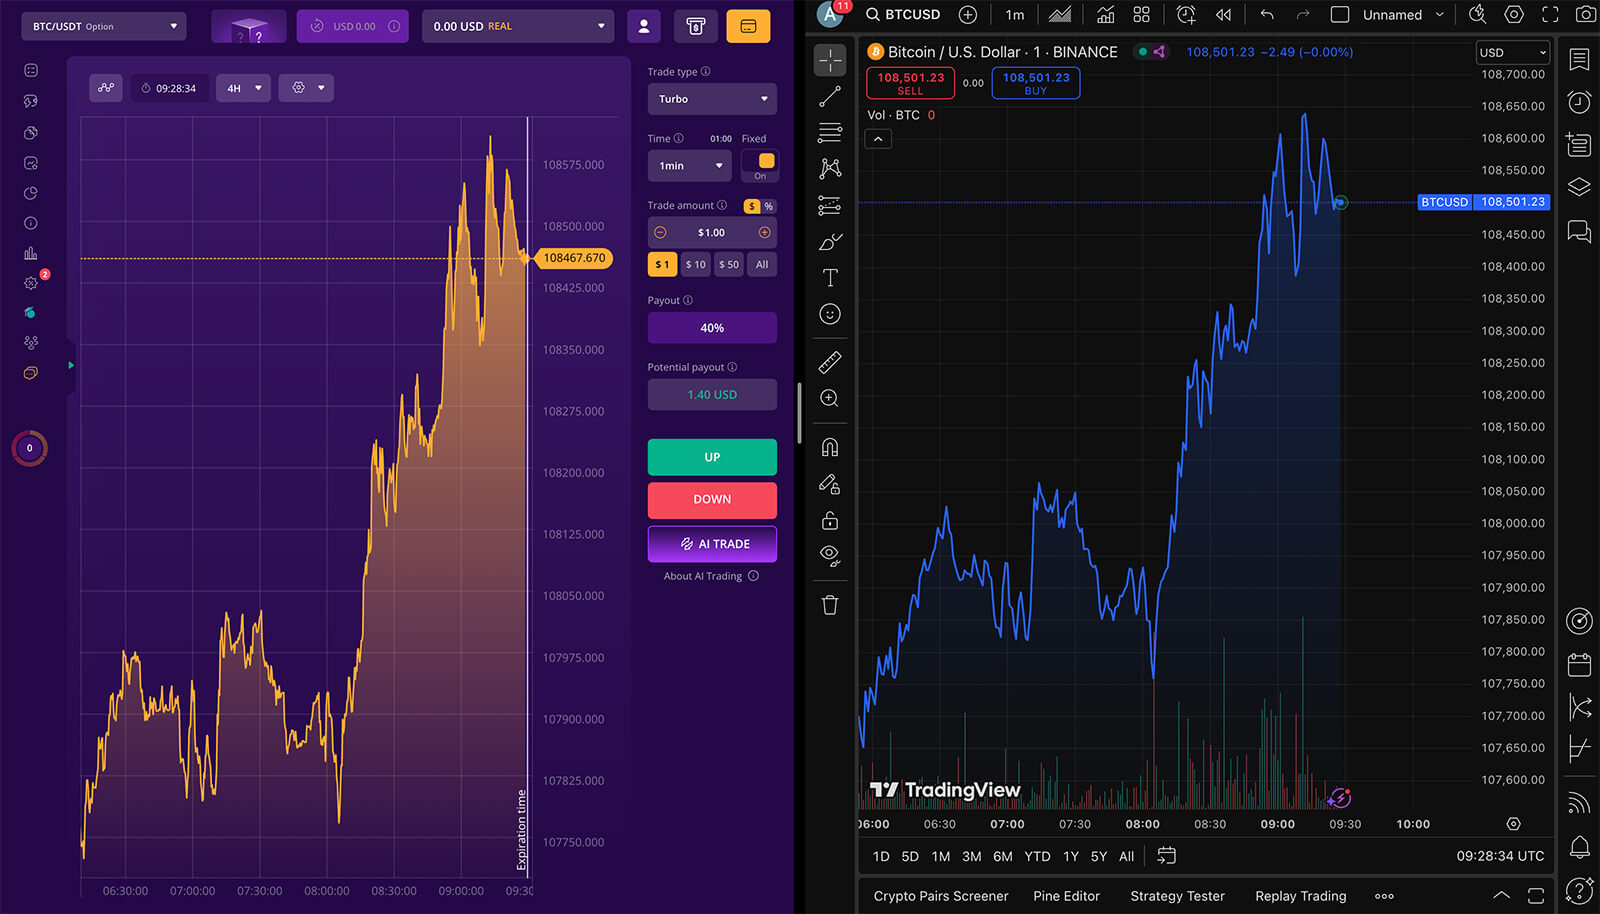The height and width of the screenshot is (914, 1600).
Task: Toggle drawings visibility eye icon
Action: 830,555
